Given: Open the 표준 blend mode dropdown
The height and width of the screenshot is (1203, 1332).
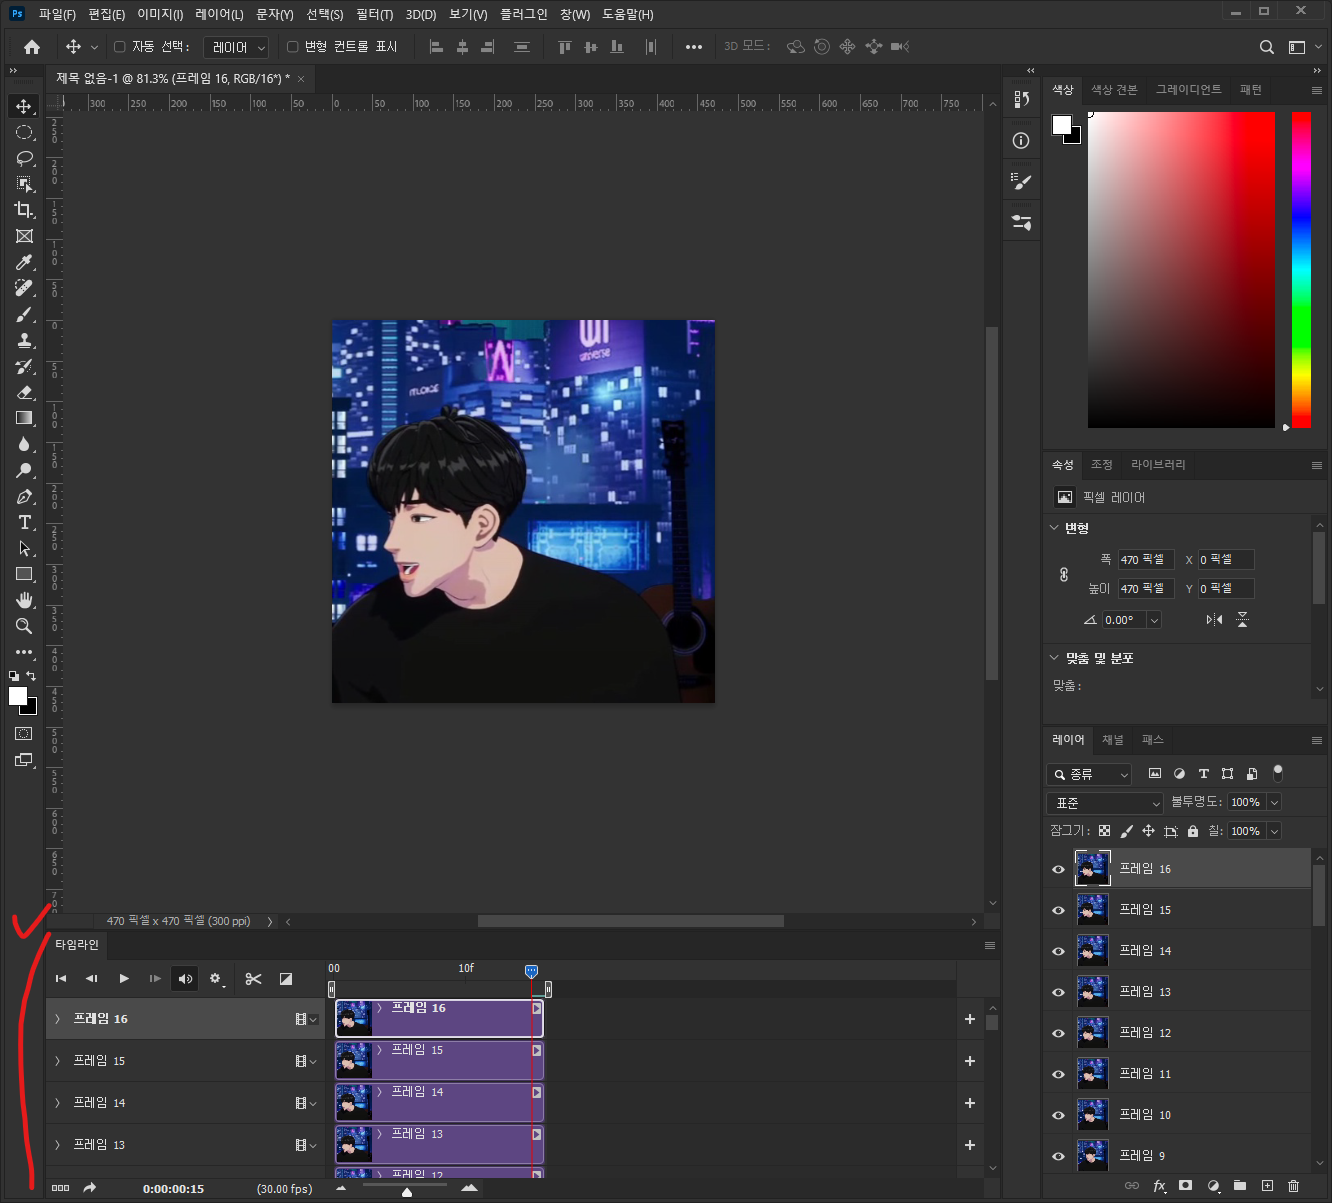Looking at the screenshot, I should coord(1105,803).
